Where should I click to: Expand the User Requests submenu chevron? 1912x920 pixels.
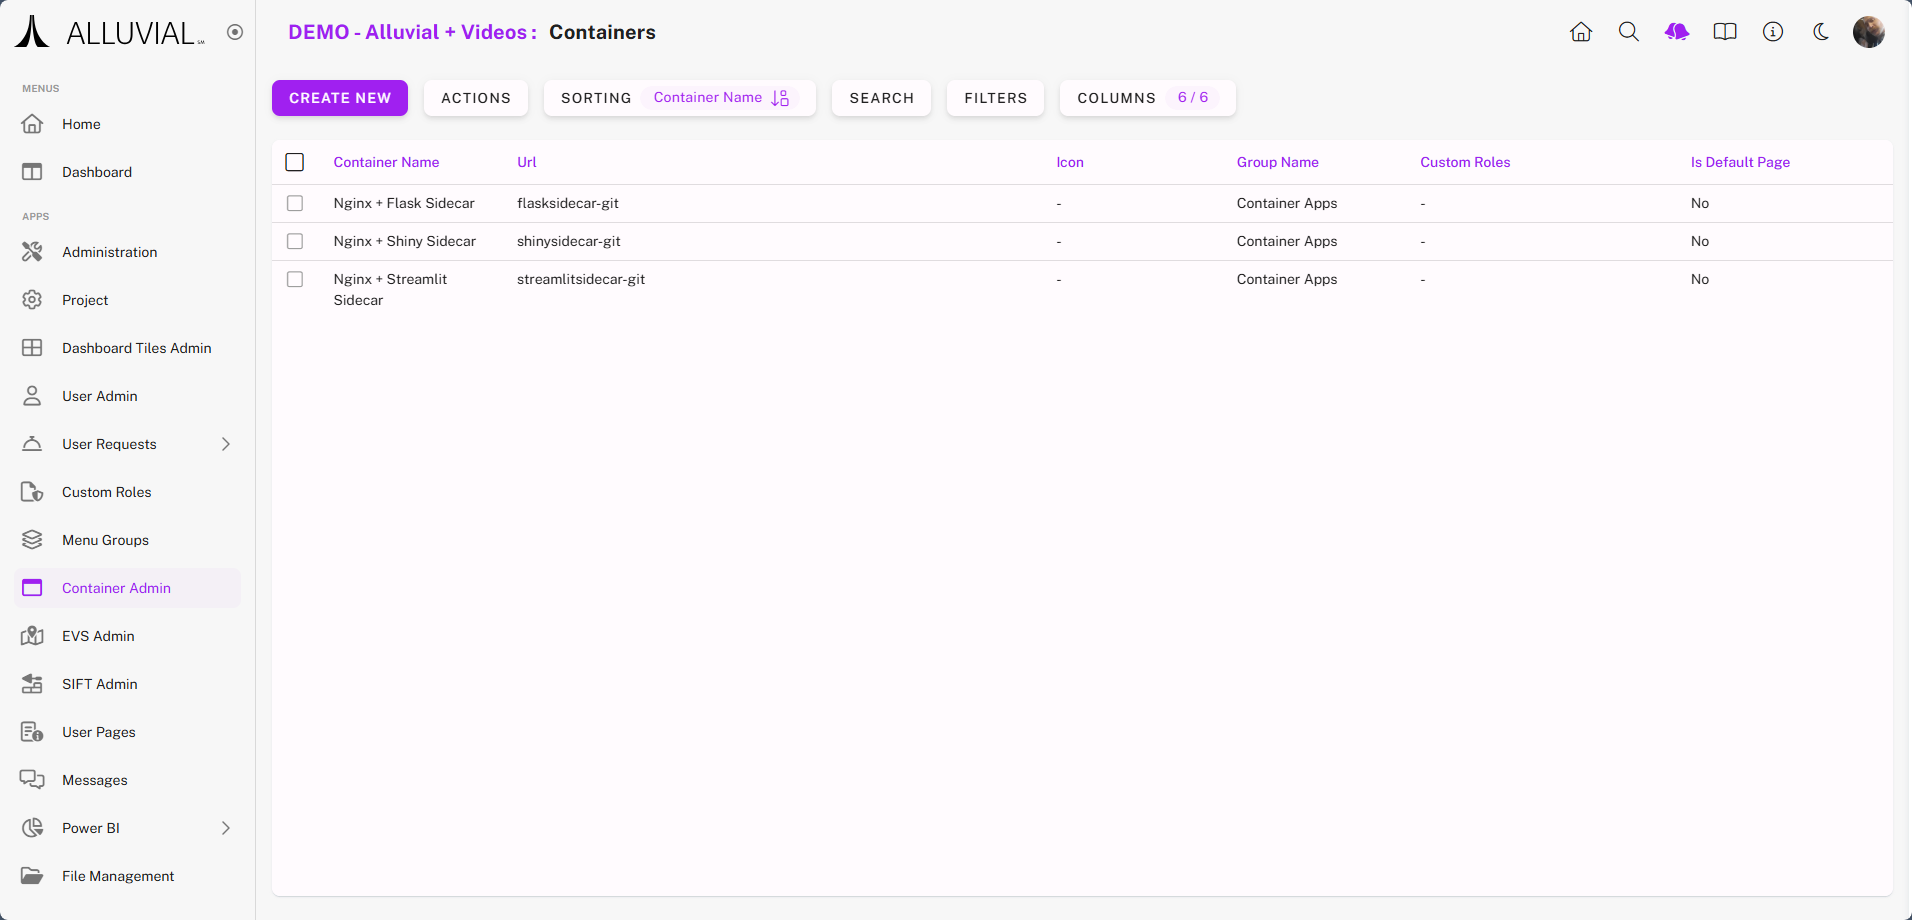coord(226,444)
